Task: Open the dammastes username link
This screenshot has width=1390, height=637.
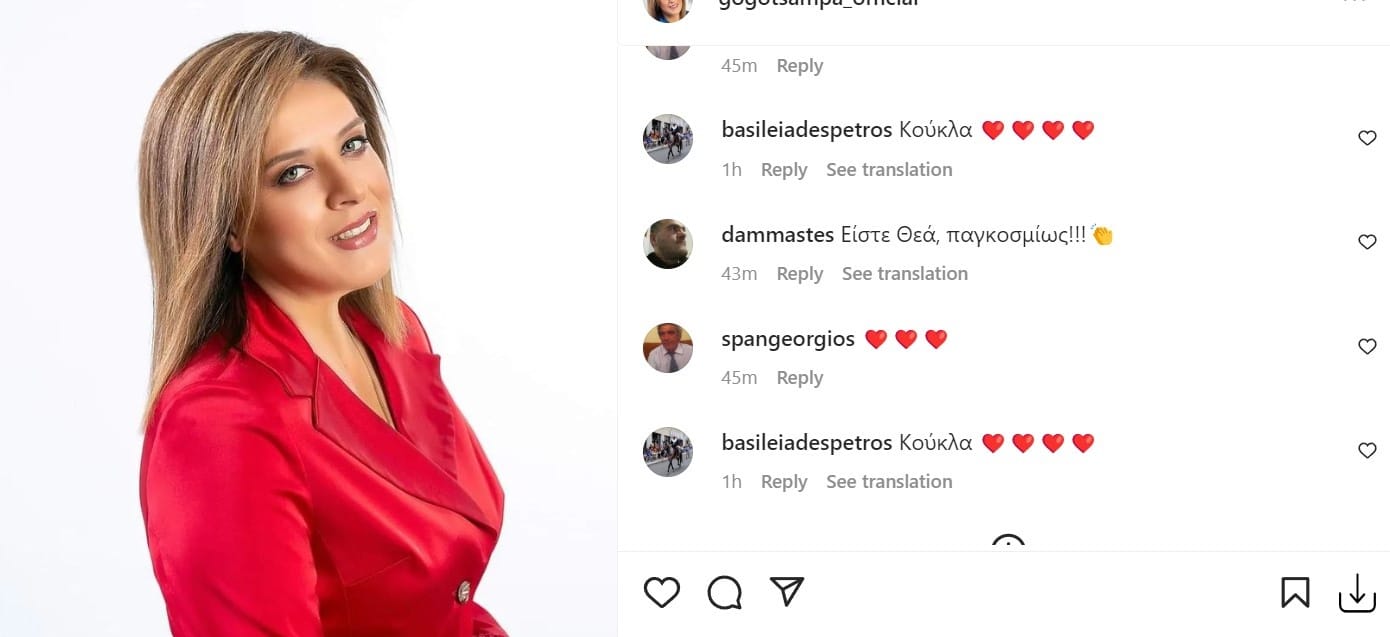Action: pyautogui.click(x=777, y=235)
